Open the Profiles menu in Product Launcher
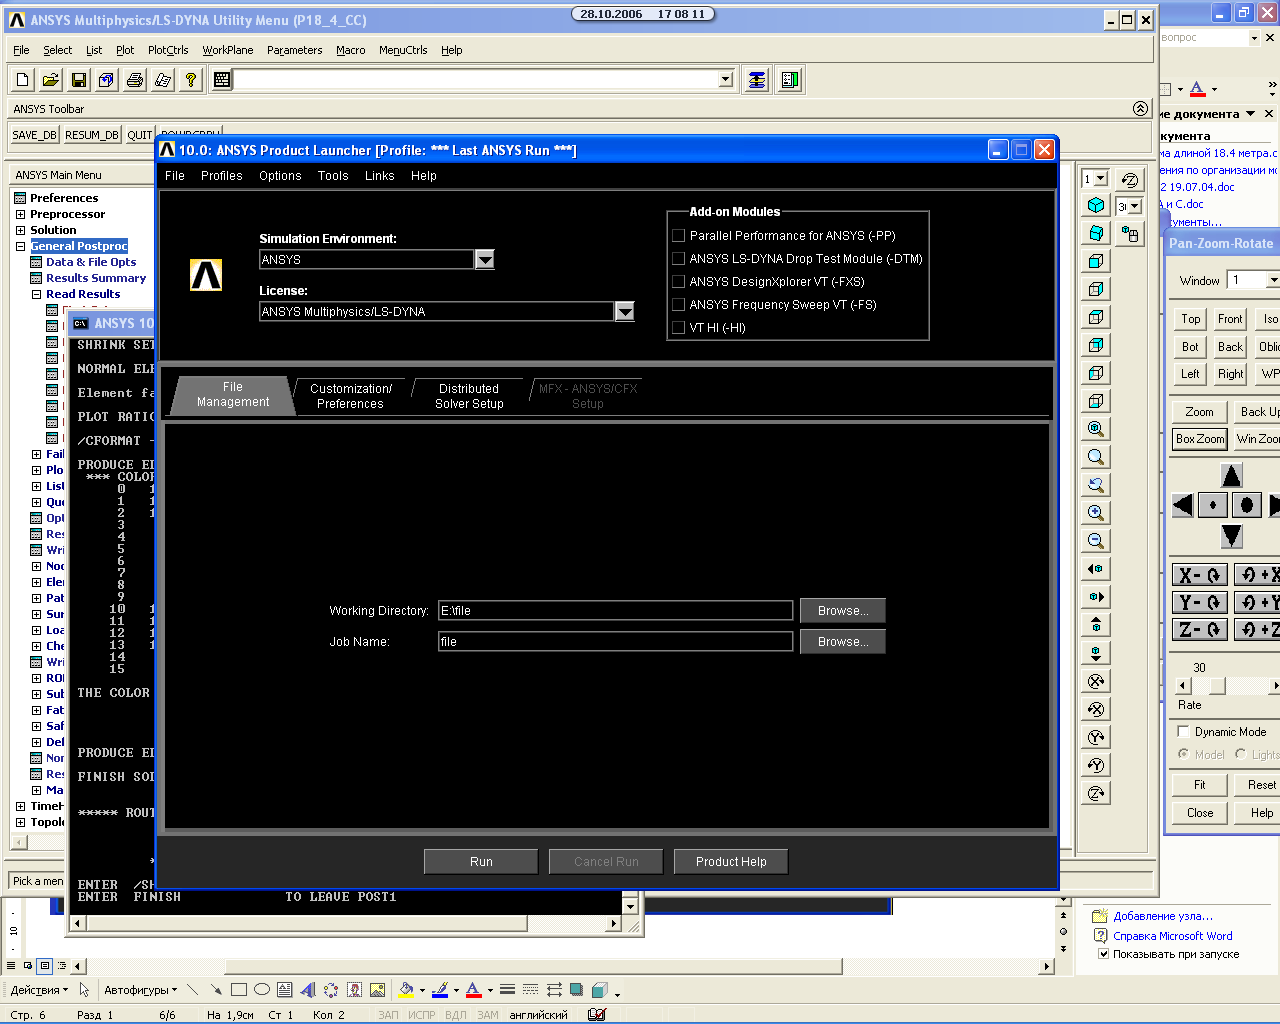Viewport: 1280px width, 1024px height. coord(222,176)
